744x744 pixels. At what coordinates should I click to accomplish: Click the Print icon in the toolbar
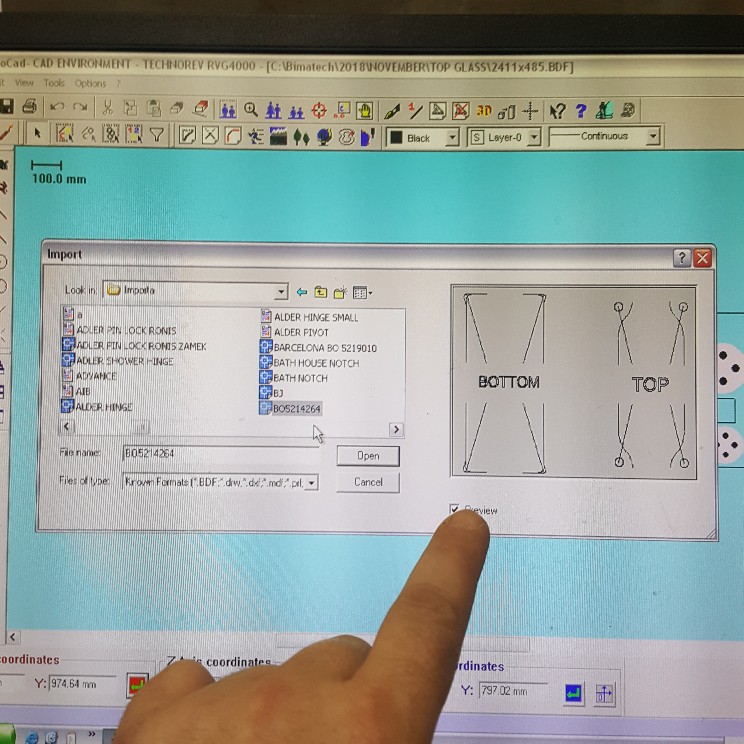click(29, 107)
